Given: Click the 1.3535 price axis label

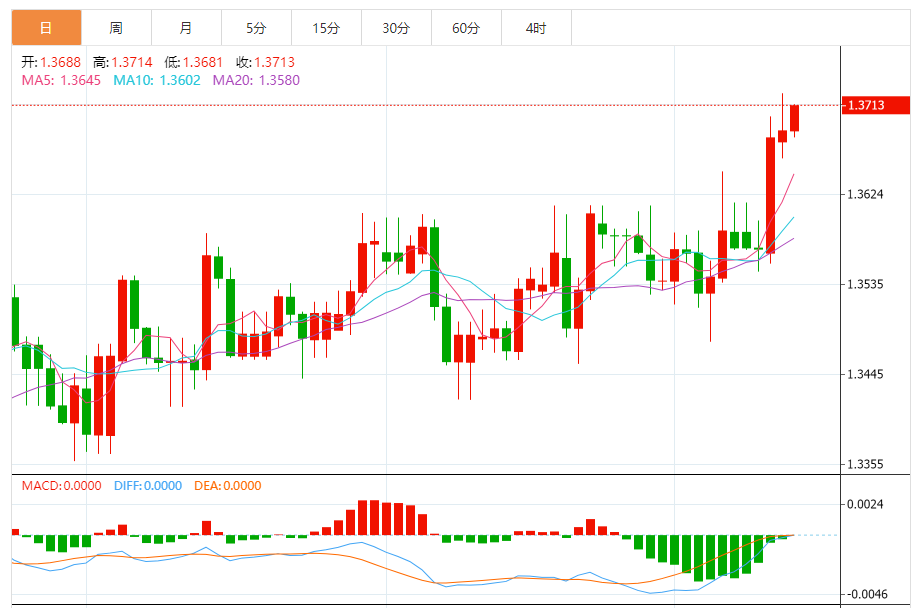Looking at the screenshot, I should 865,285.
